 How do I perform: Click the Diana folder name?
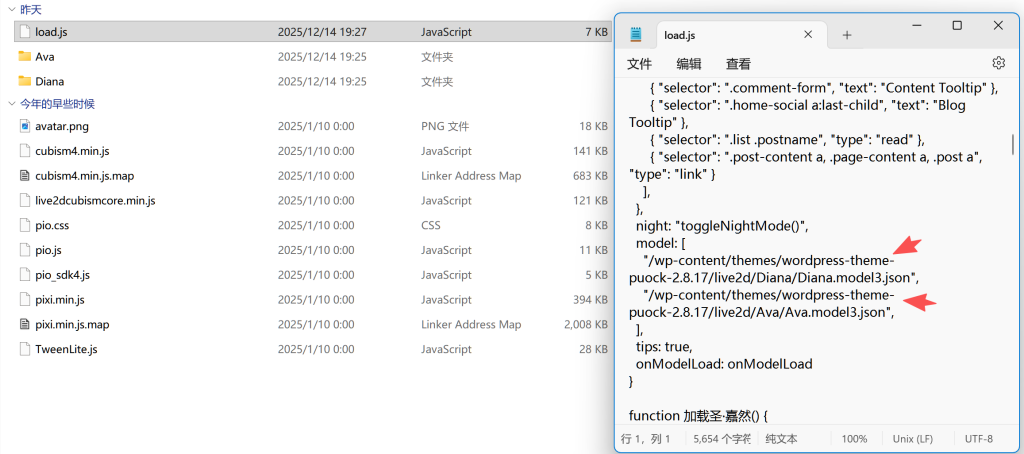pos(50,82)
